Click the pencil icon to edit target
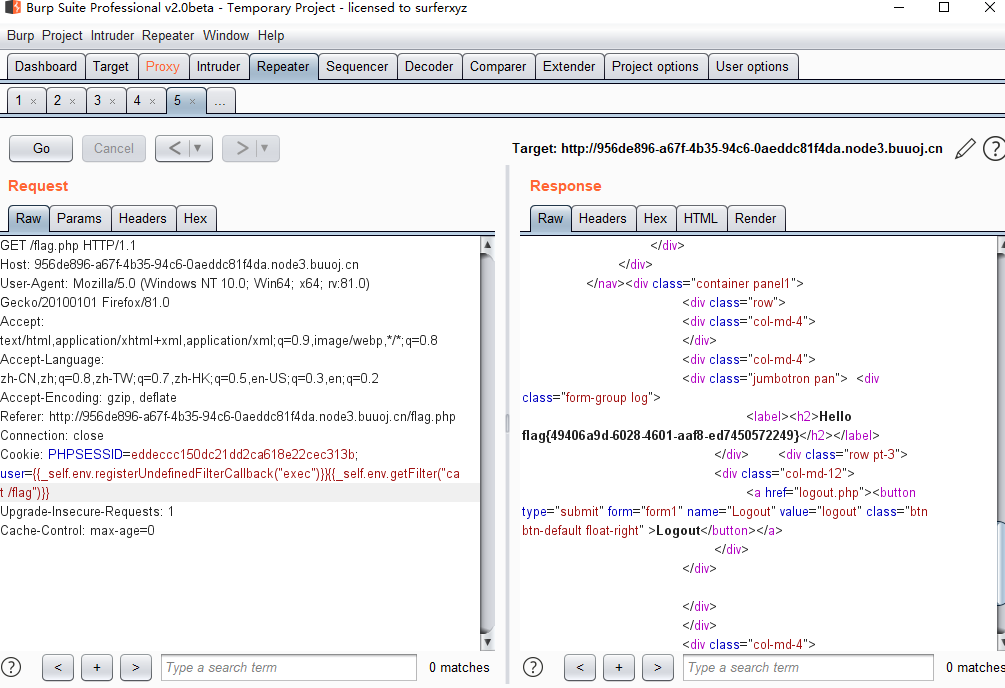The width and height of the screenshot is (1005, 688). [x=965, y=149]
